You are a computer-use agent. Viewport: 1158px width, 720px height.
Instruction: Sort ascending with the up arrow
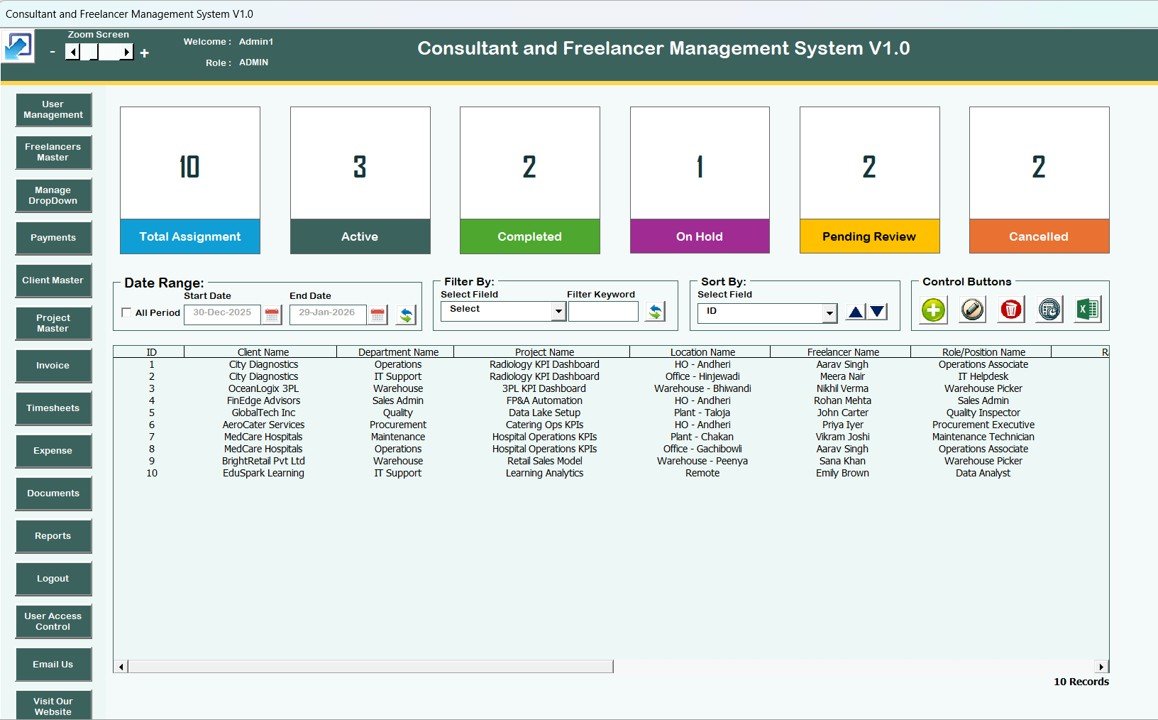tap(855, 312)
